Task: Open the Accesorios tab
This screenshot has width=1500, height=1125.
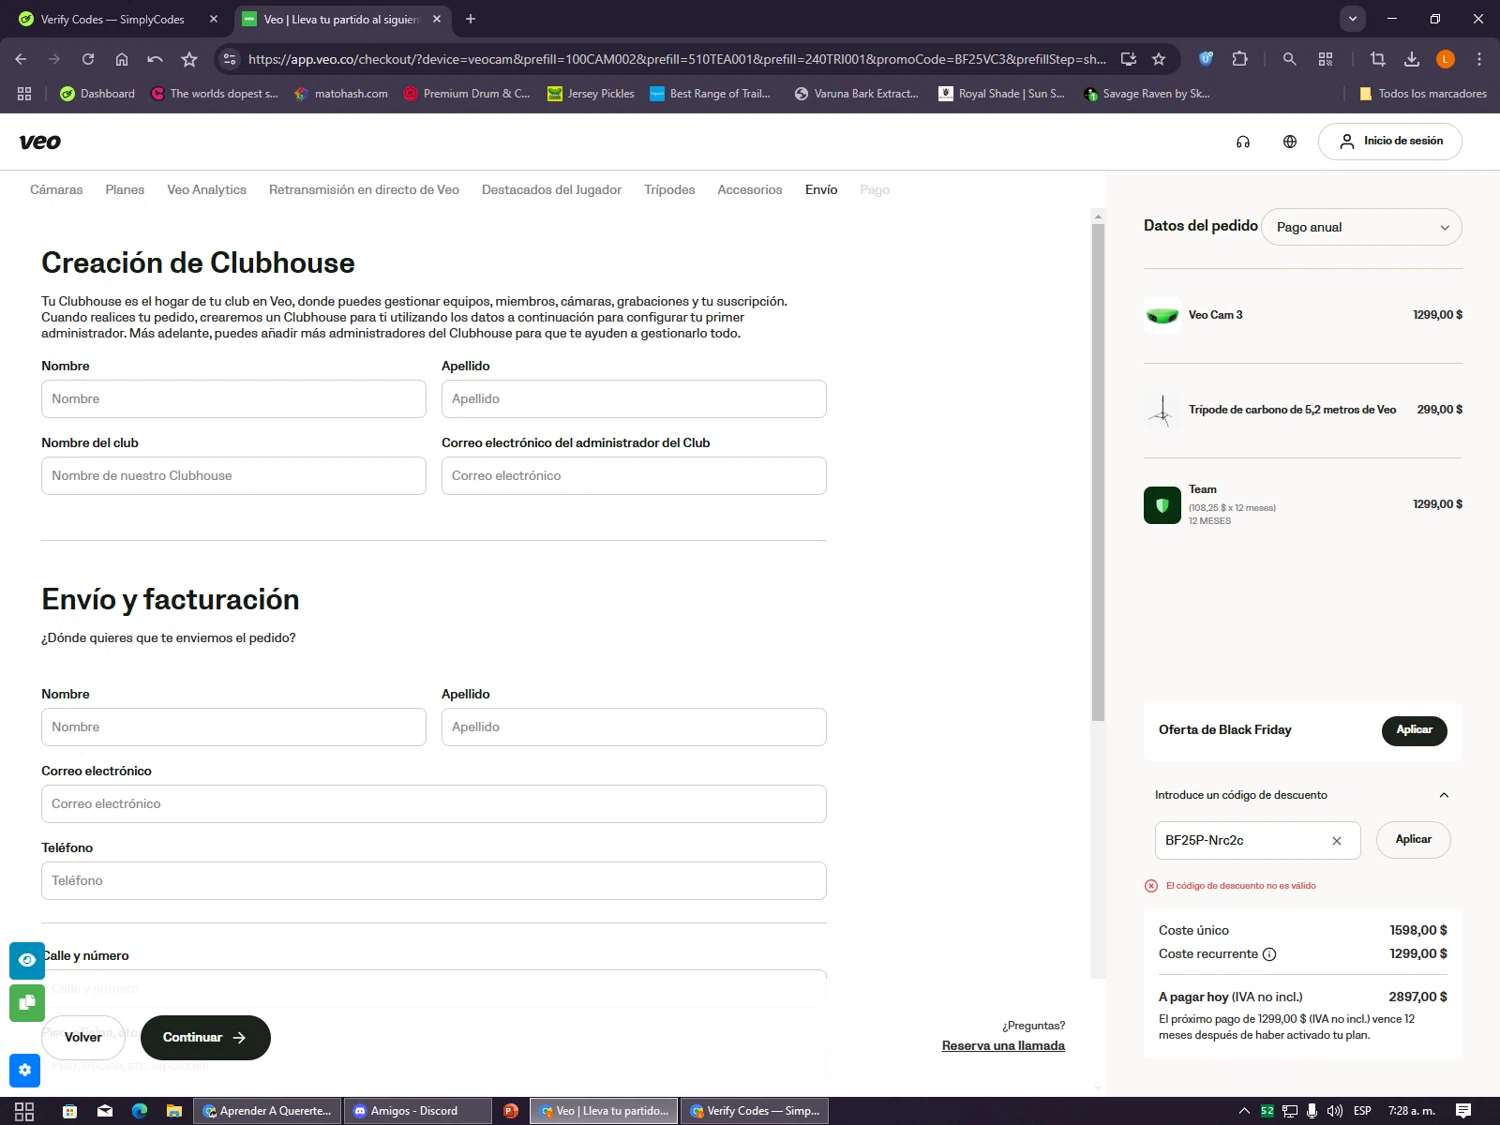Action: [x=750, y=190]
